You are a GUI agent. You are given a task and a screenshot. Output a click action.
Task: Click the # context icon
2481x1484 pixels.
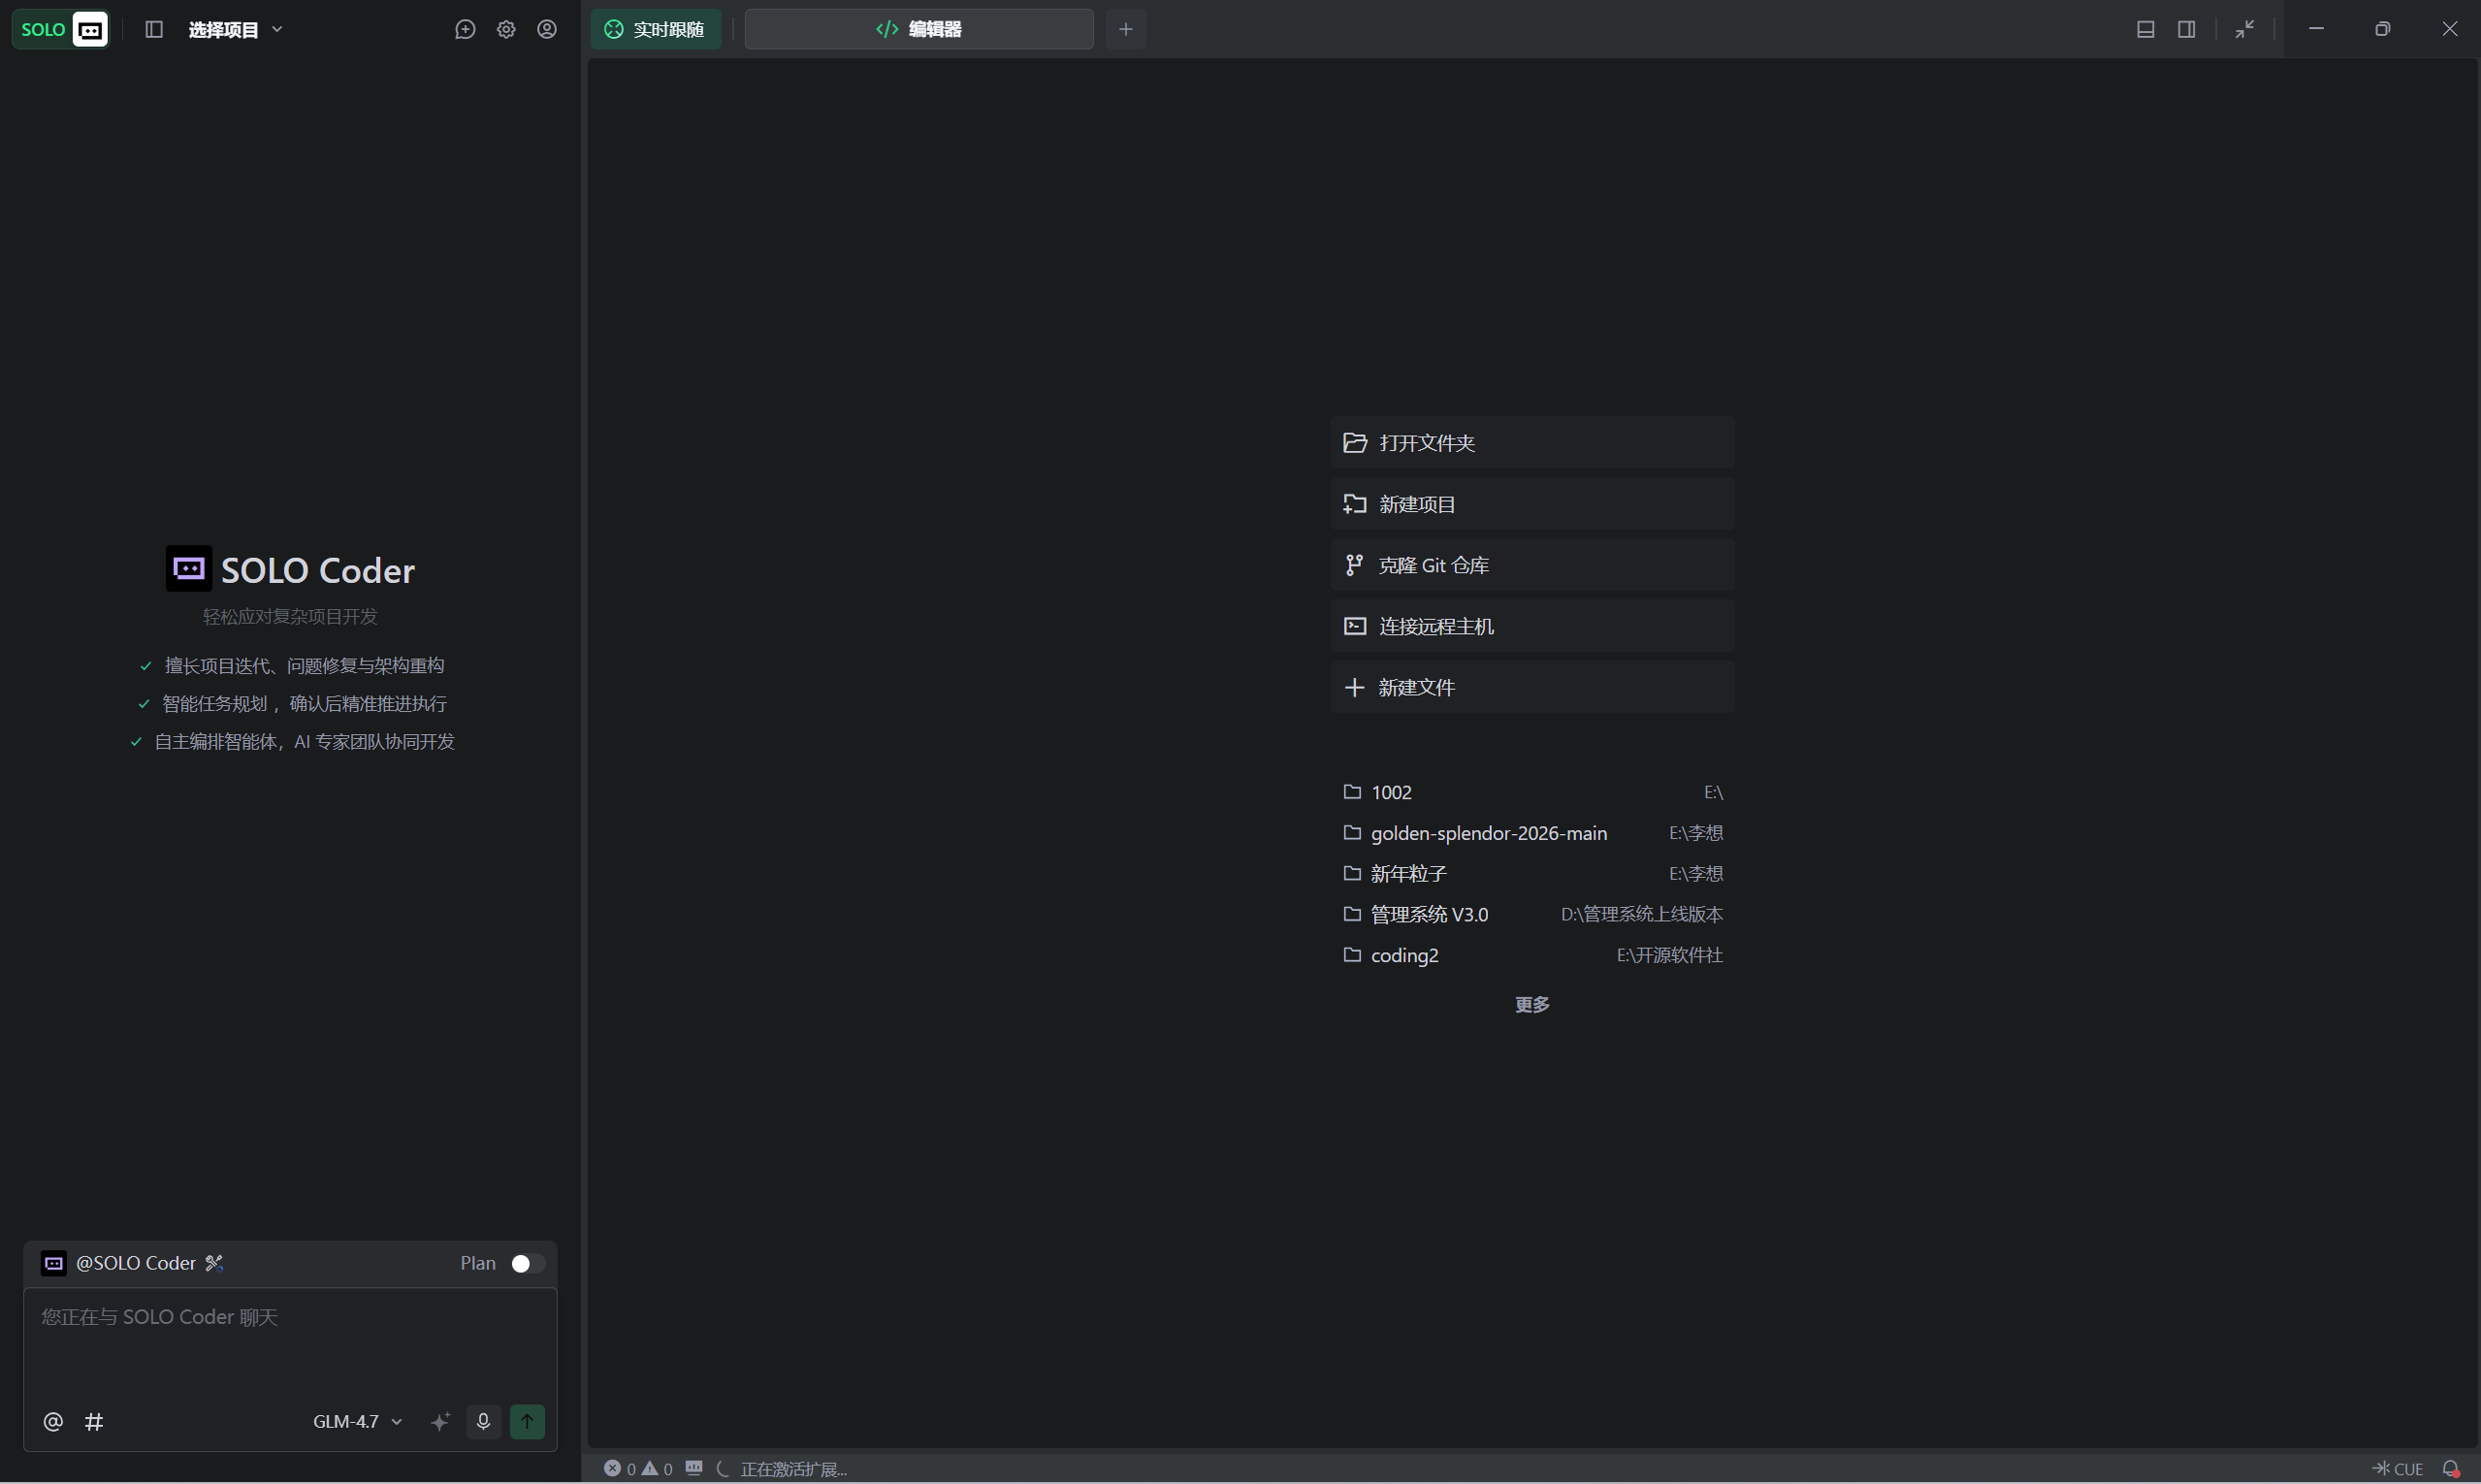pos(94,1421)
